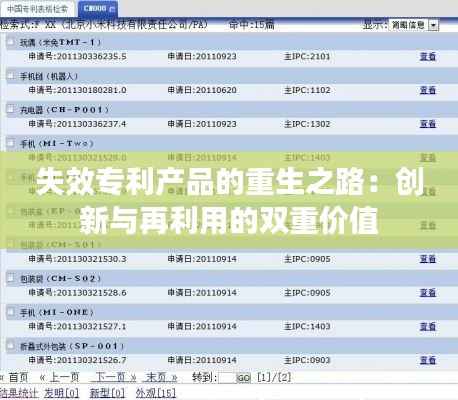
Task: Tick the checkbox for 折叠式外包装（SP-001）
Action: [11, 346]
